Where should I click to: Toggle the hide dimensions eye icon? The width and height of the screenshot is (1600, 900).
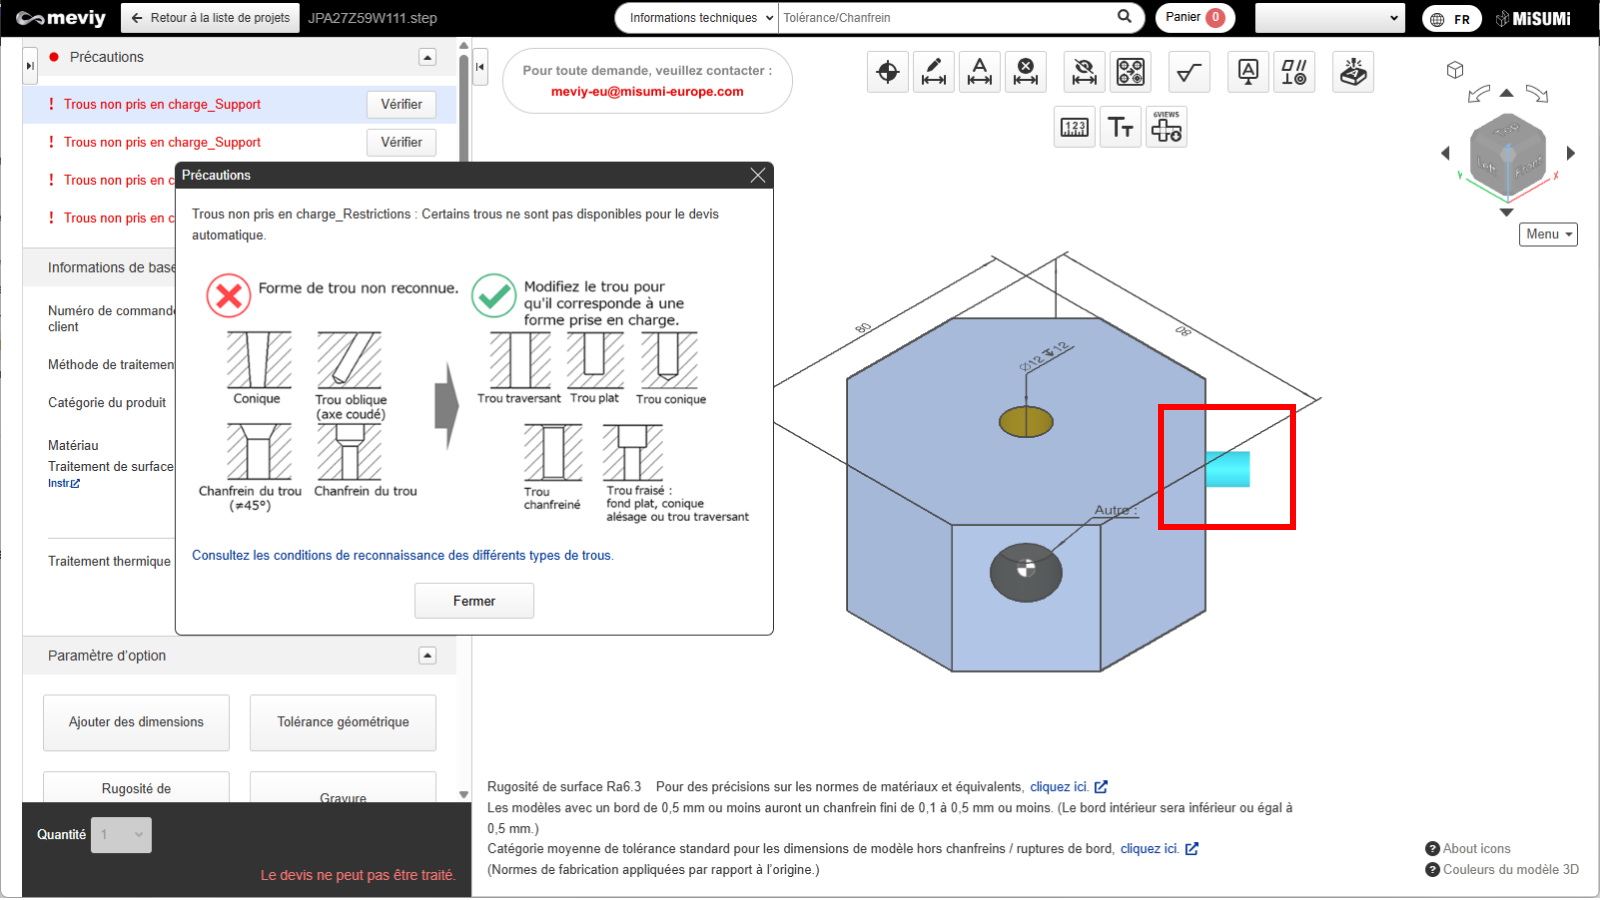pos(1084,72)
